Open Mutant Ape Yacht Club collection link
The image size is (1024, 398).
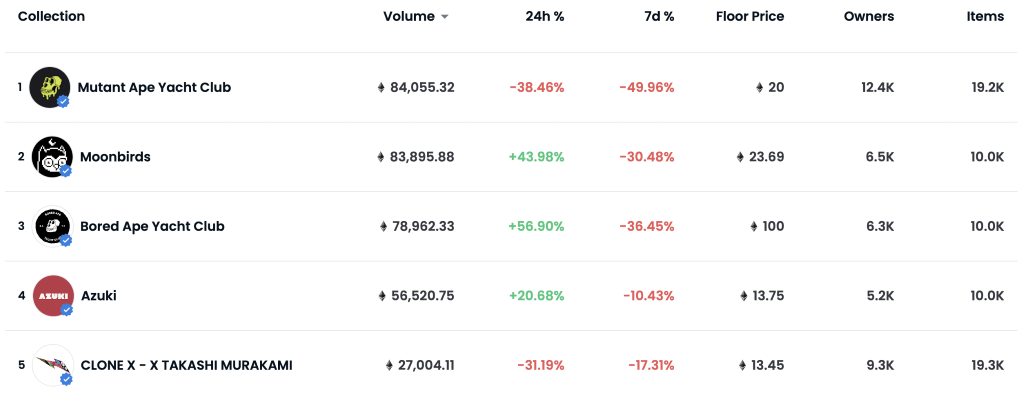154,87
